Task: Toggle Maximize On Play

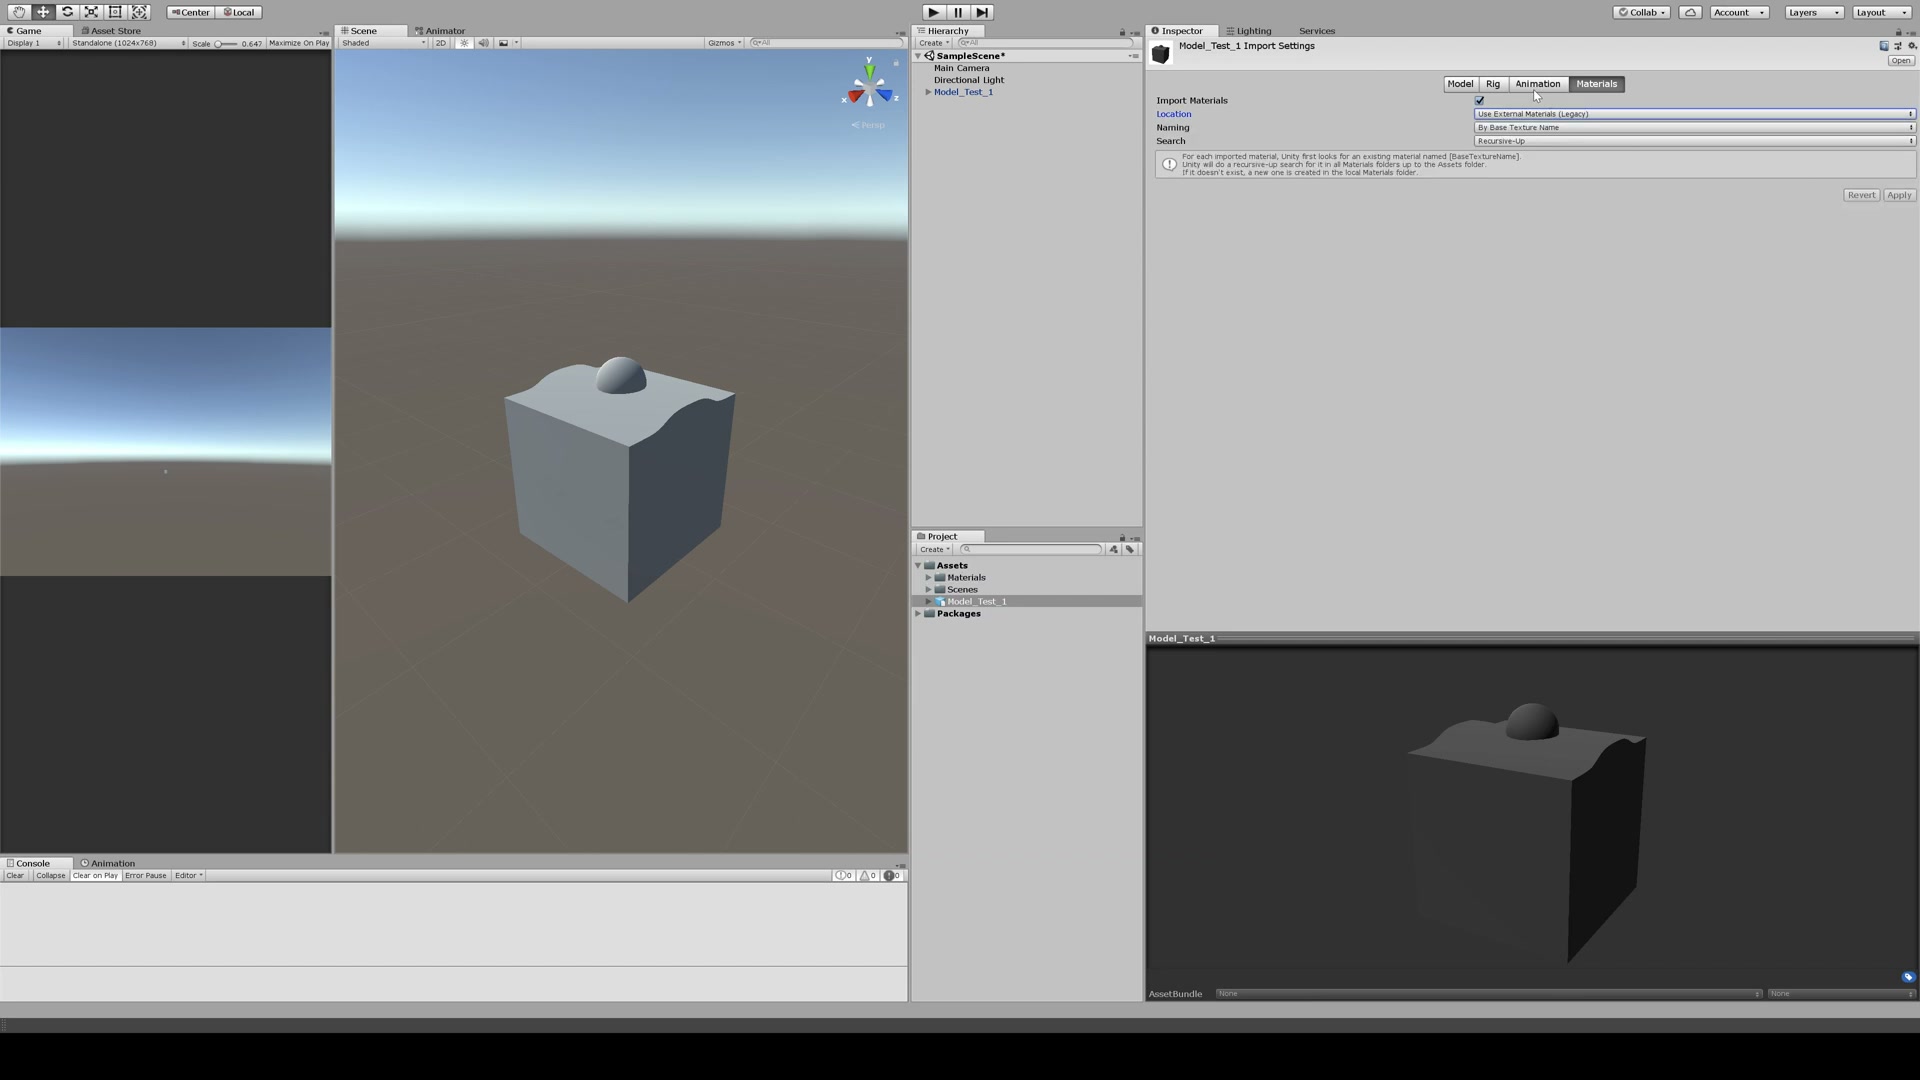Action: 298,43
